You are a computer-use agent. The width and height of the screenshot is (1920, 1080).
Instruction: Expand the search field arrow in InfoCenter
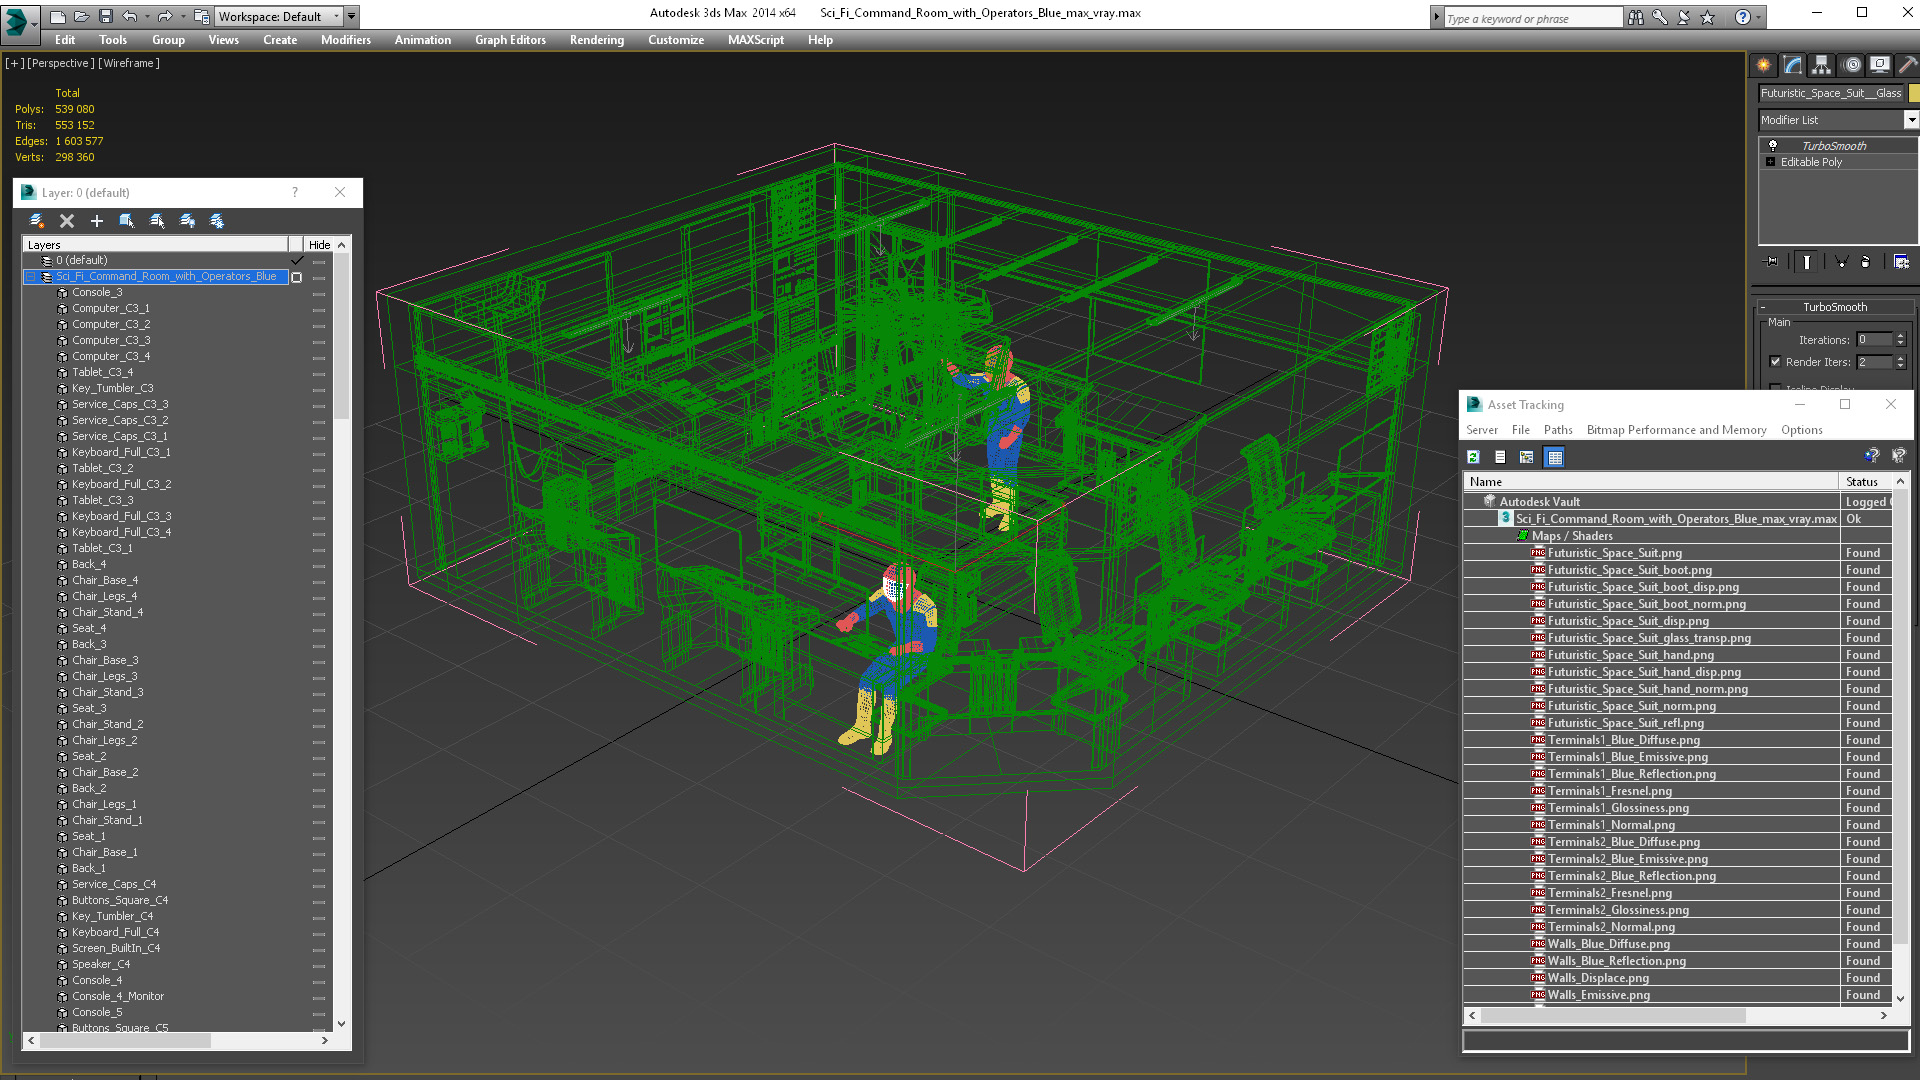coord(1437,17)
